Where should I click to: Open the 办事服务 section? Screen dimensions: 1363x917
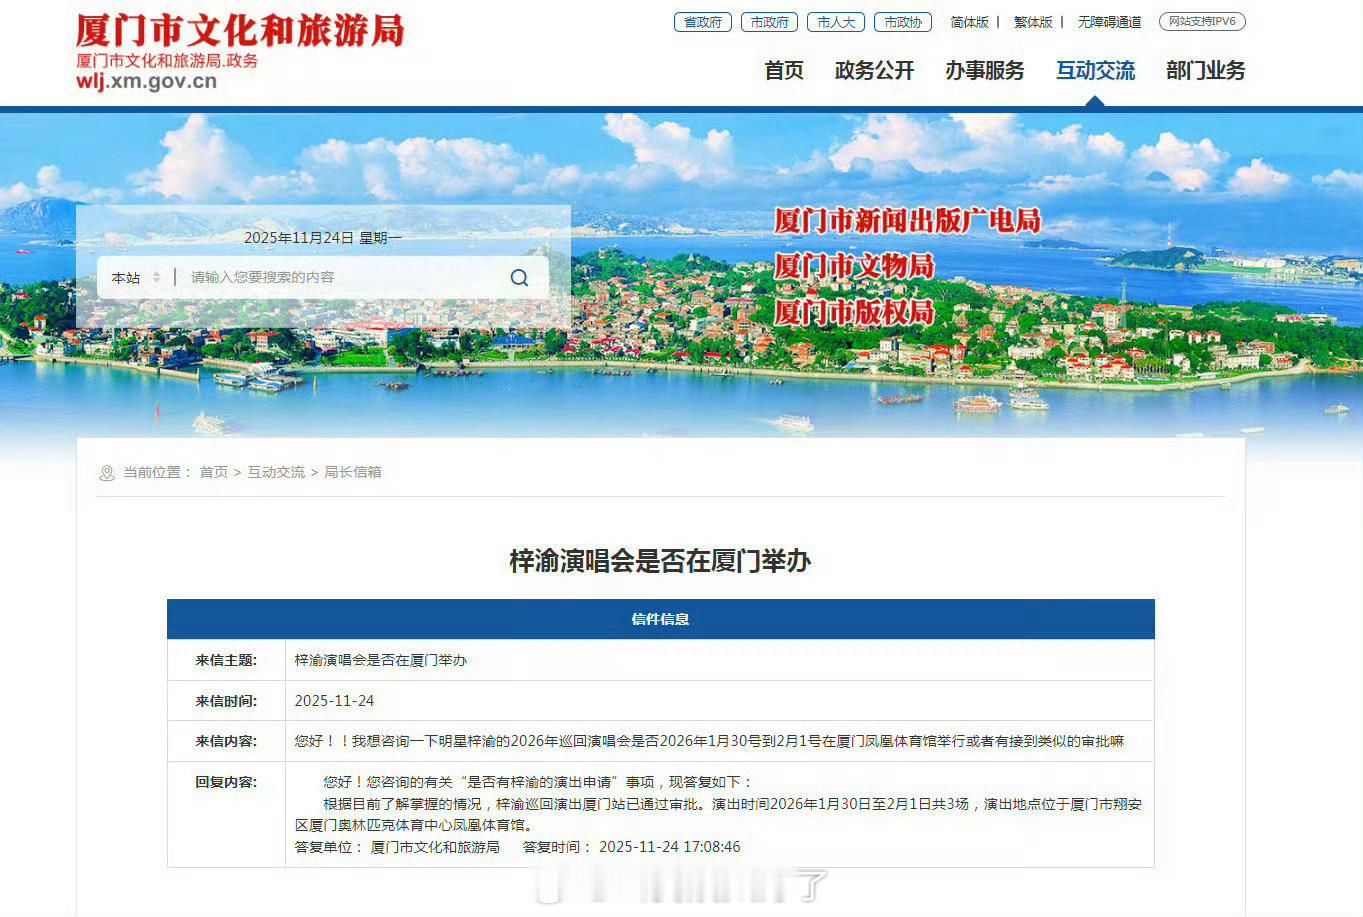984,70
